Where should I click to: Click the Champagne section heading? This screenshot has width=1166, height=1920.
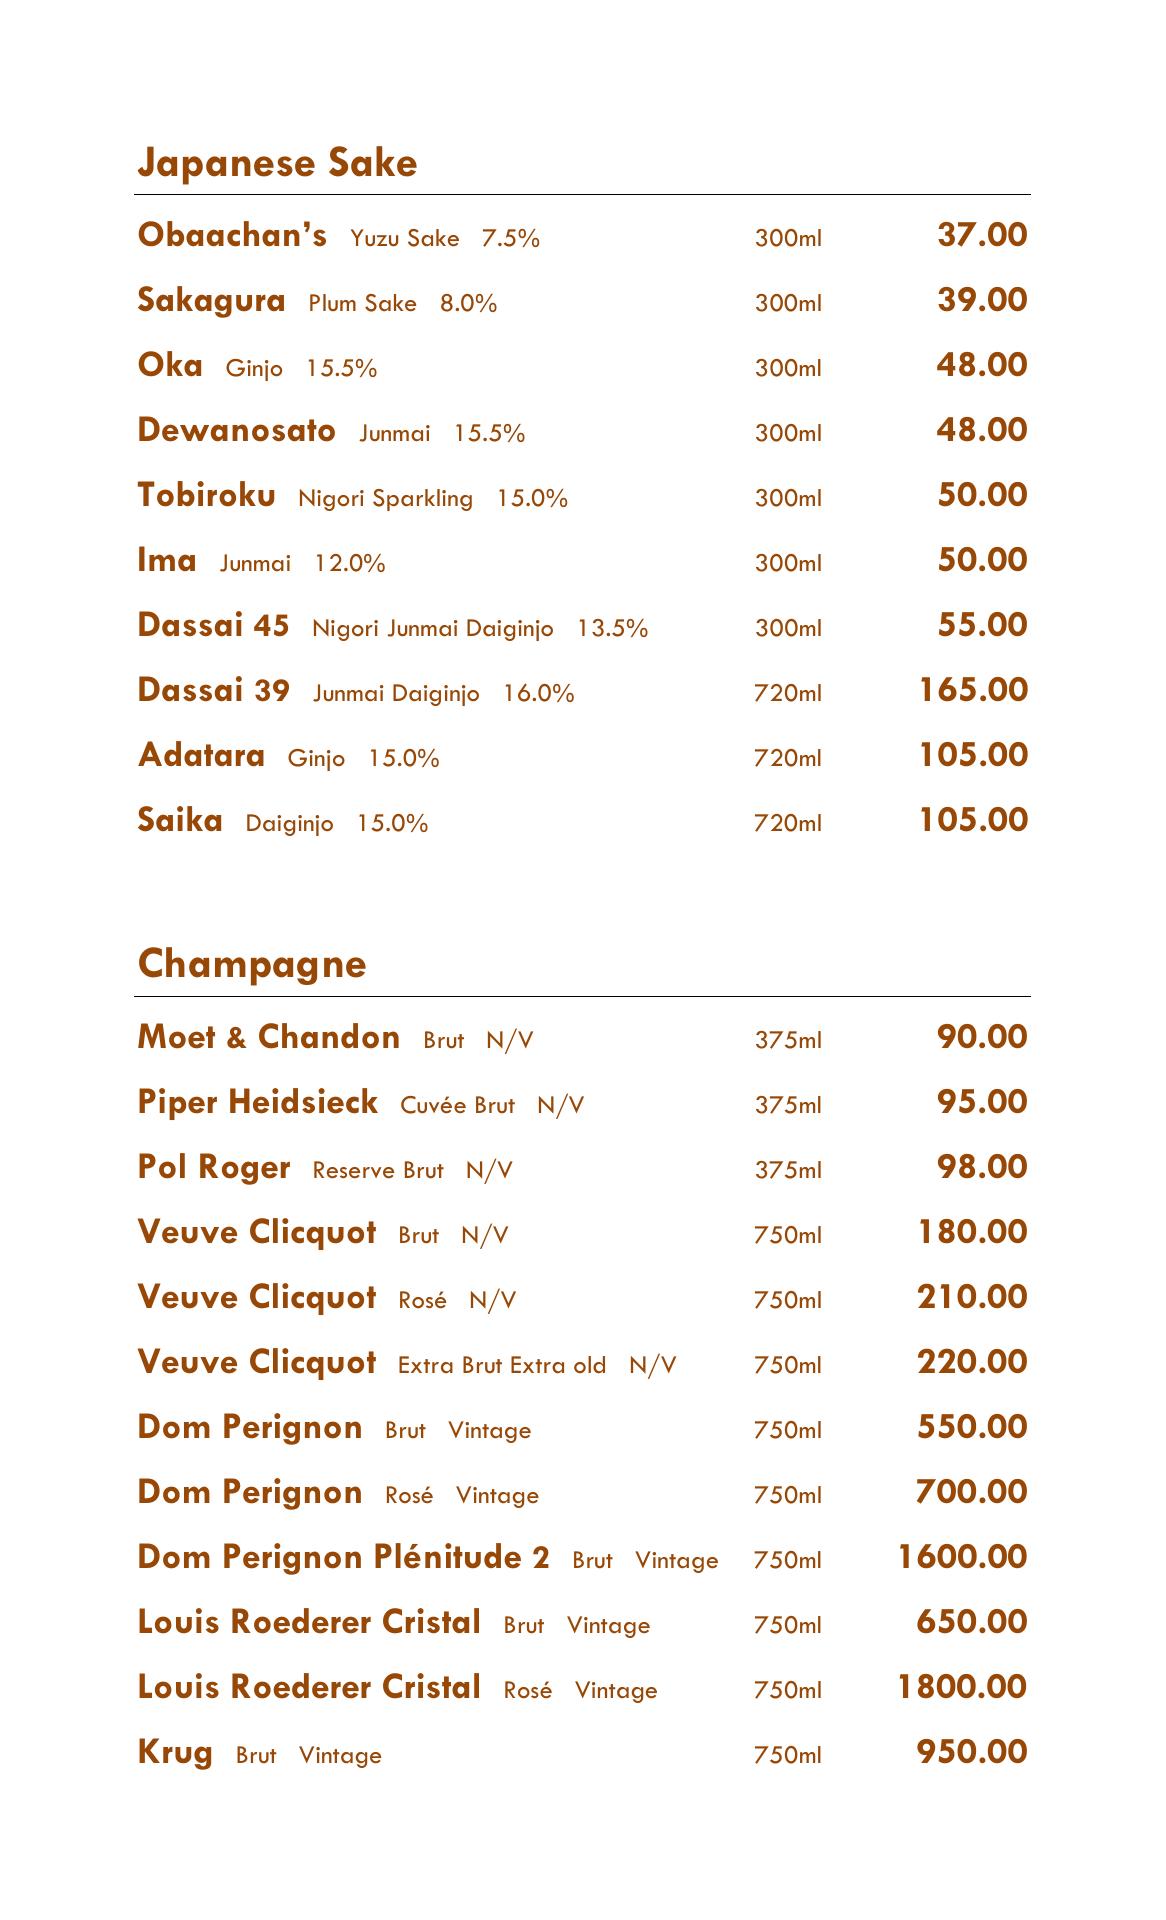[252, 964]
